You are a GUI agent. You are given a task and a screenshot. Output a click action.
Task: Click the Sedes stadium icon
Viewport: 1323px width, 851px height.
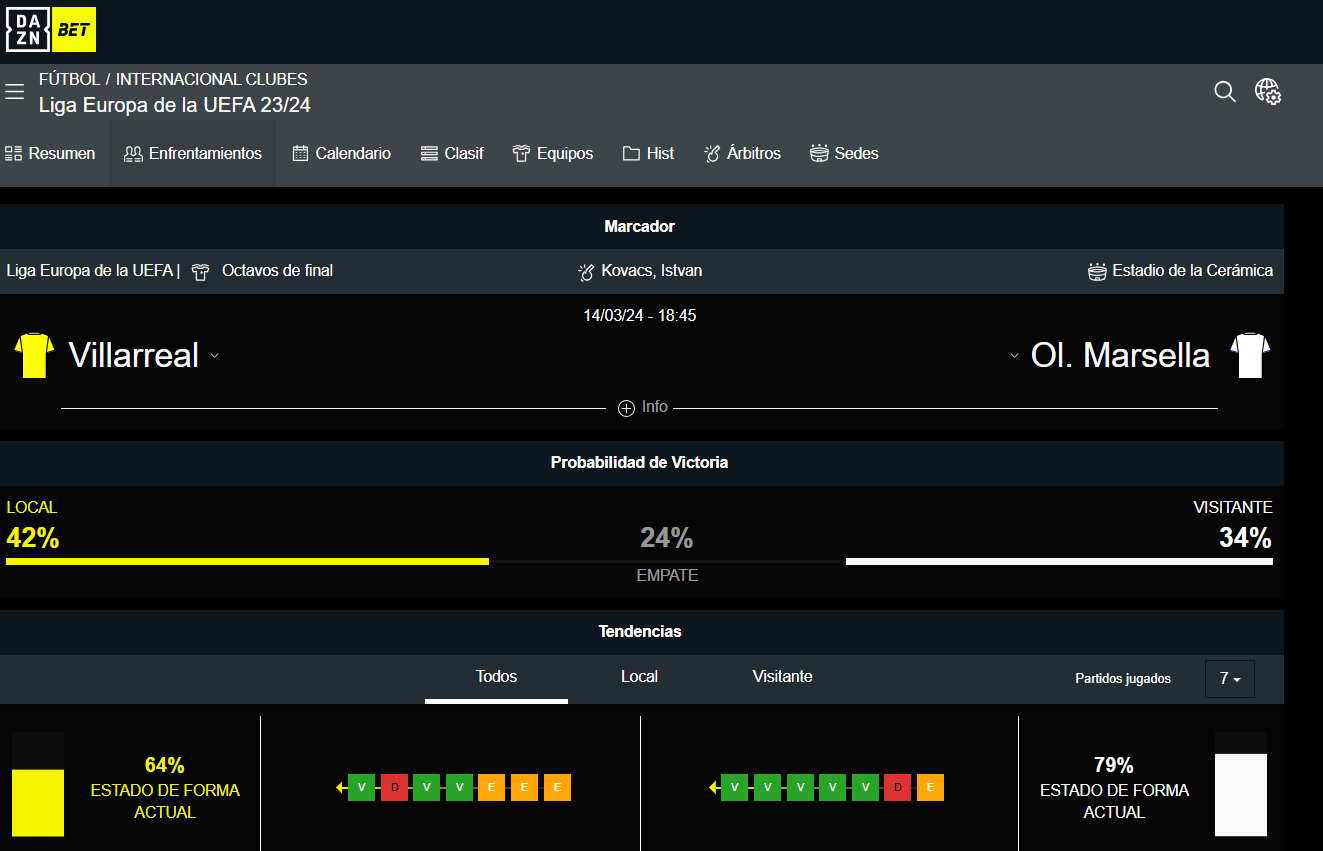pos(819,154)
